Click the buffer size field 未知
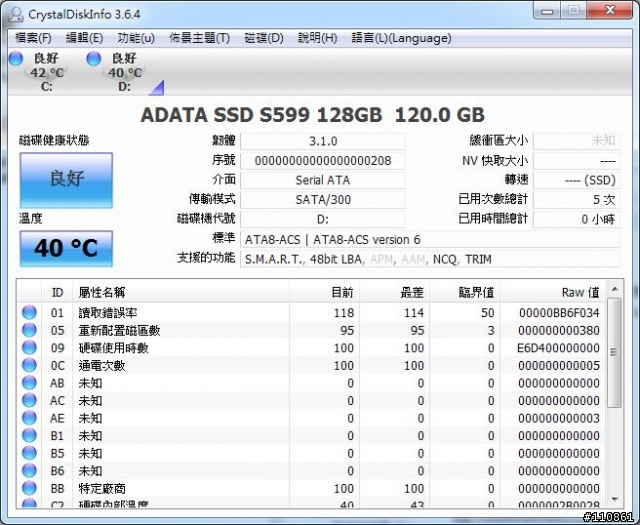Screen dimensions: 640x525 click(x=576, y=141)
